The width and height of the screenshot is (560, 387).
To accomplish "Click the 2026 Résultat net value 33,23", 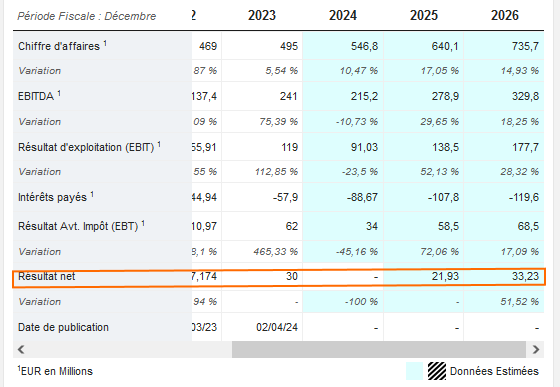I will 525,276.
